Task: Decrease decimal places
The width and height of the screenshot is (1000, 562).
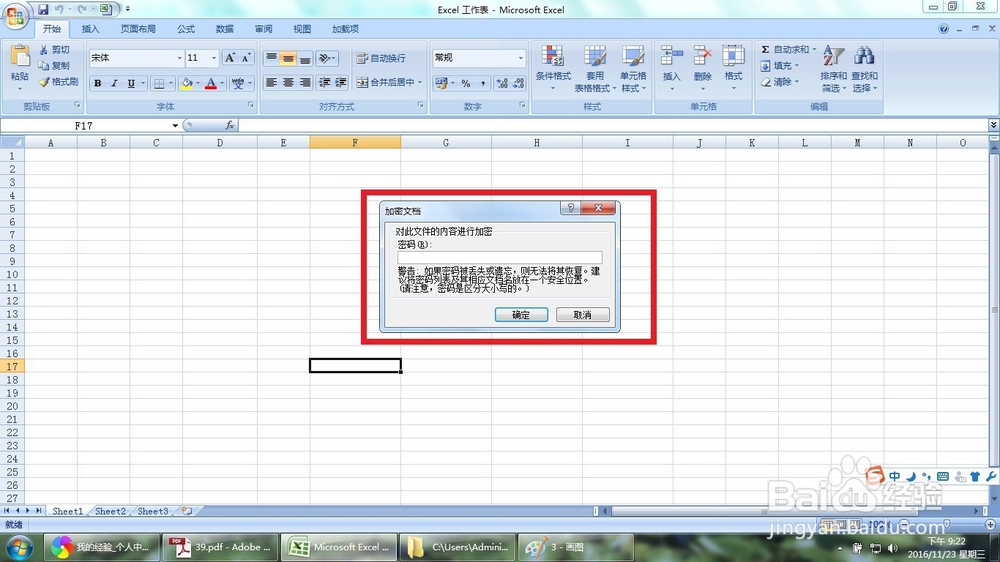Action: [518, 83]
